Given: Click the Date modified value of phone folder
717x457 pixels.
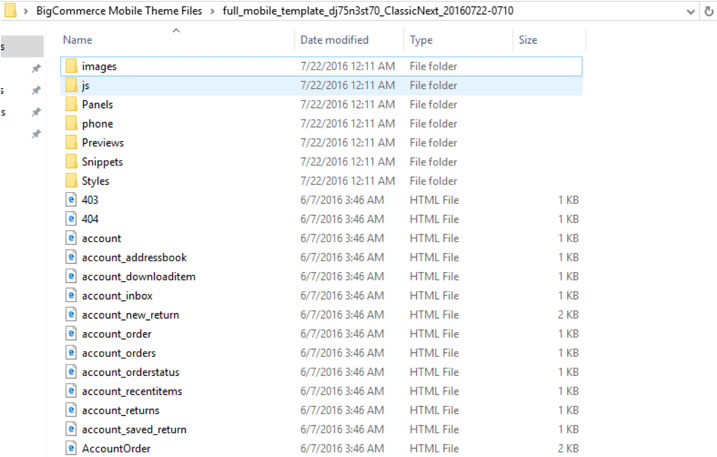Looking at the screenshot, I should click(348, 124).
